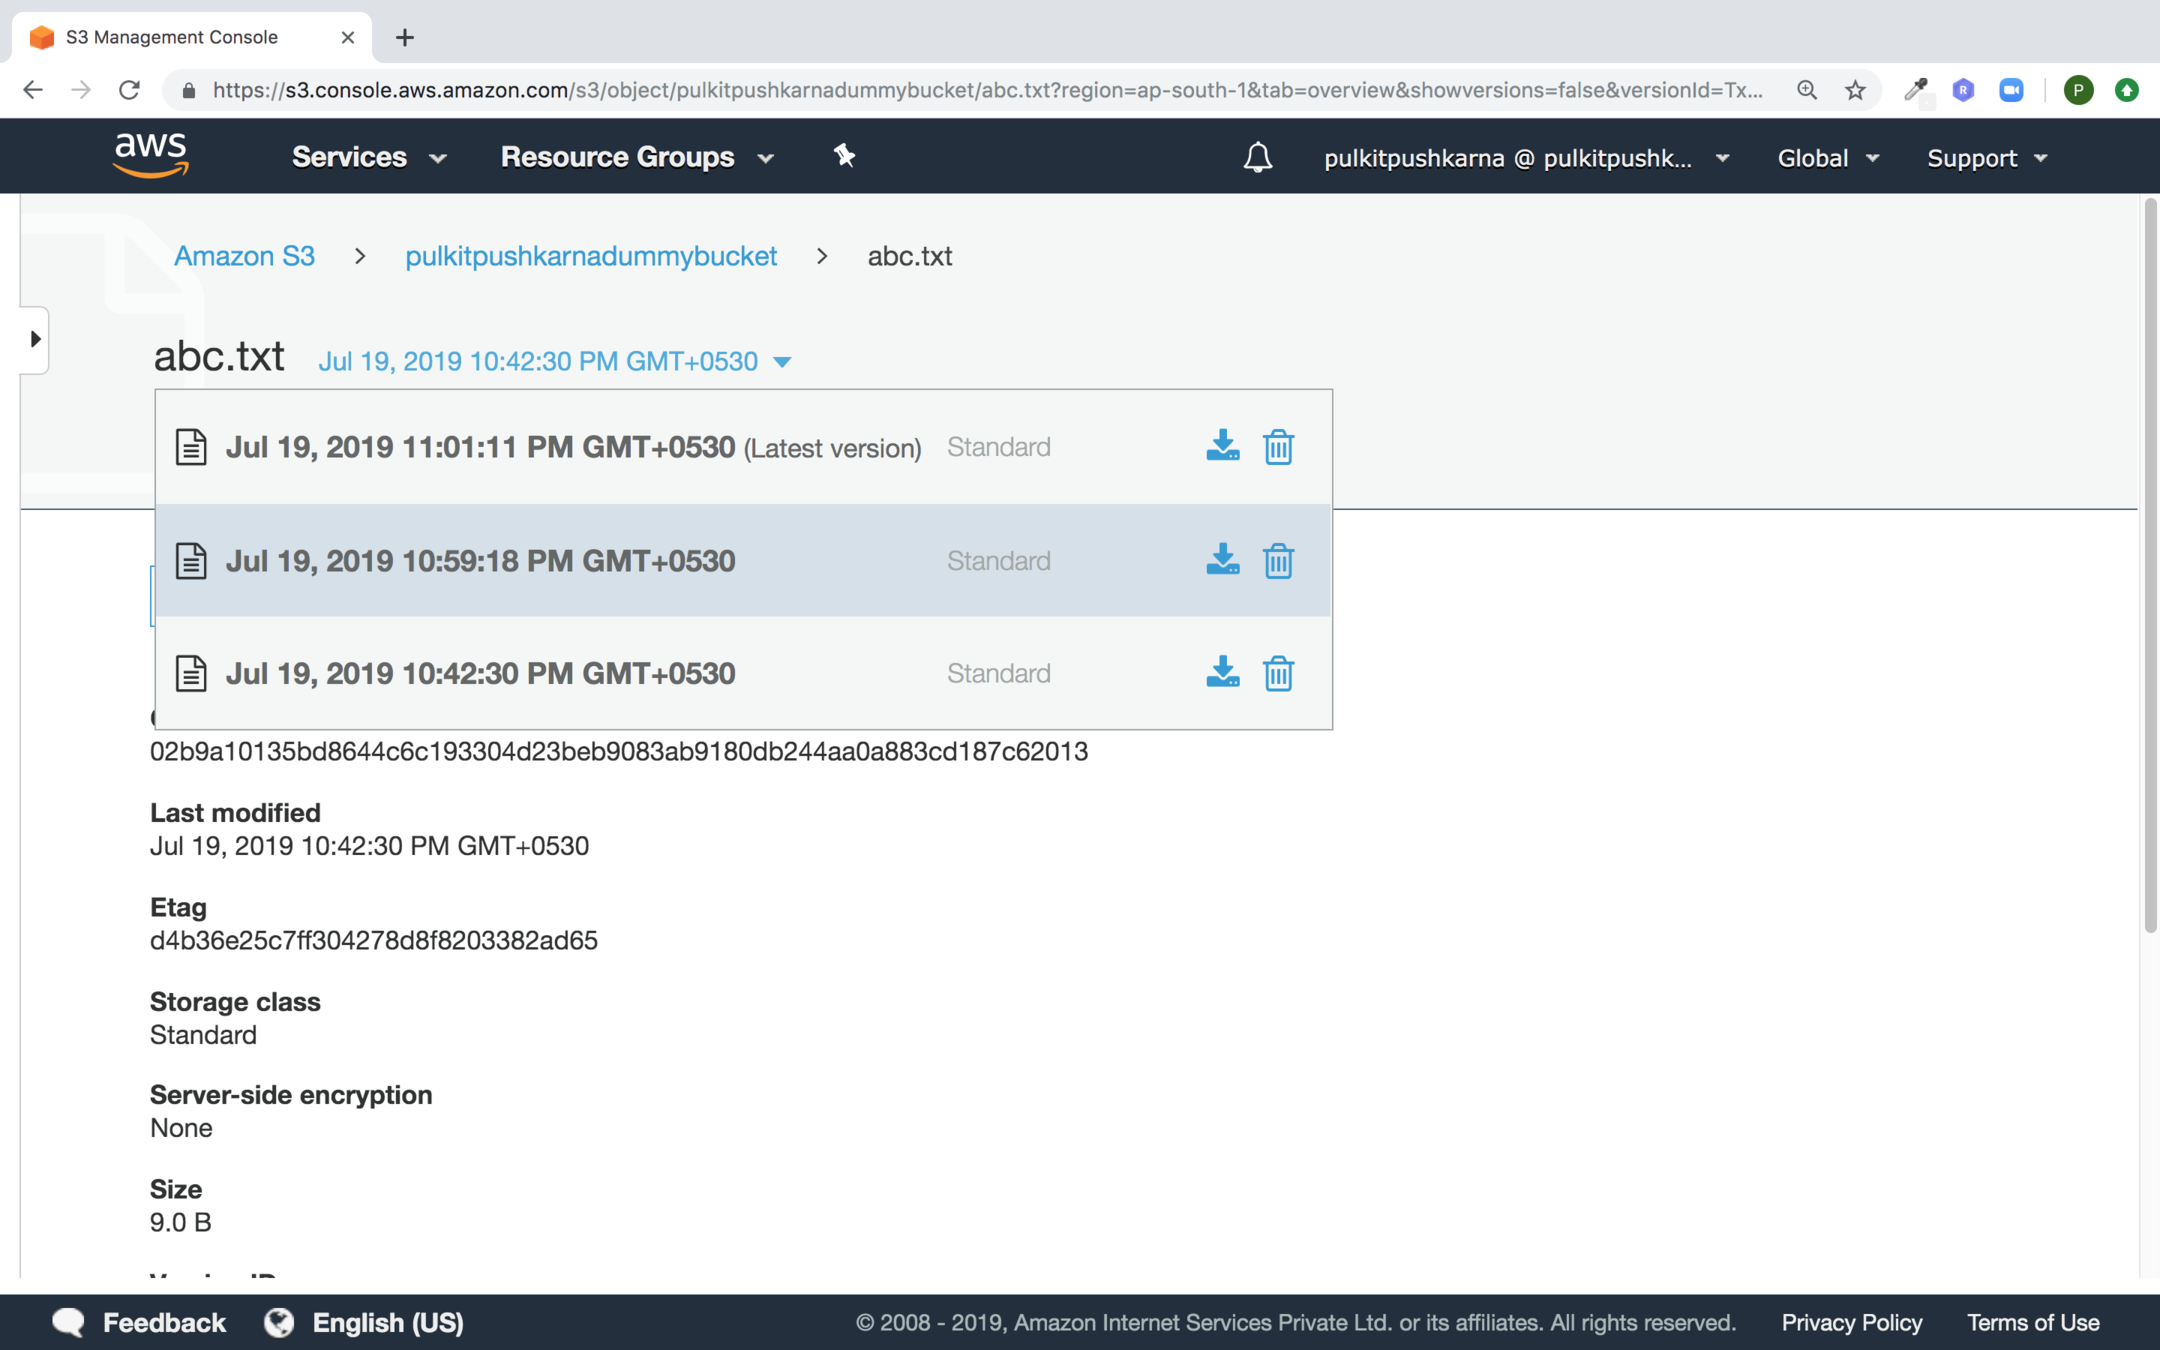
Task: Open the pulkitpushkarnadummybucket breadcrumb link
Action: click(x=590, y=256)
